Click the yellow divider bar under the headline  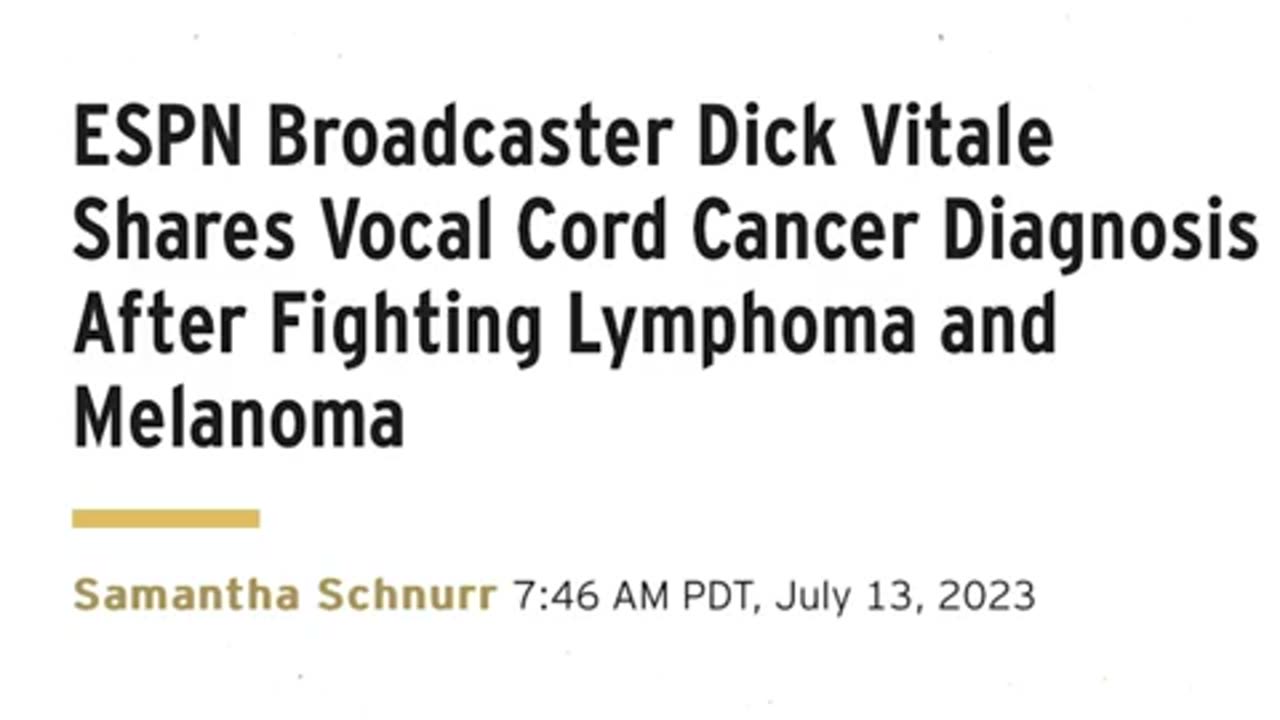(166, 518)
